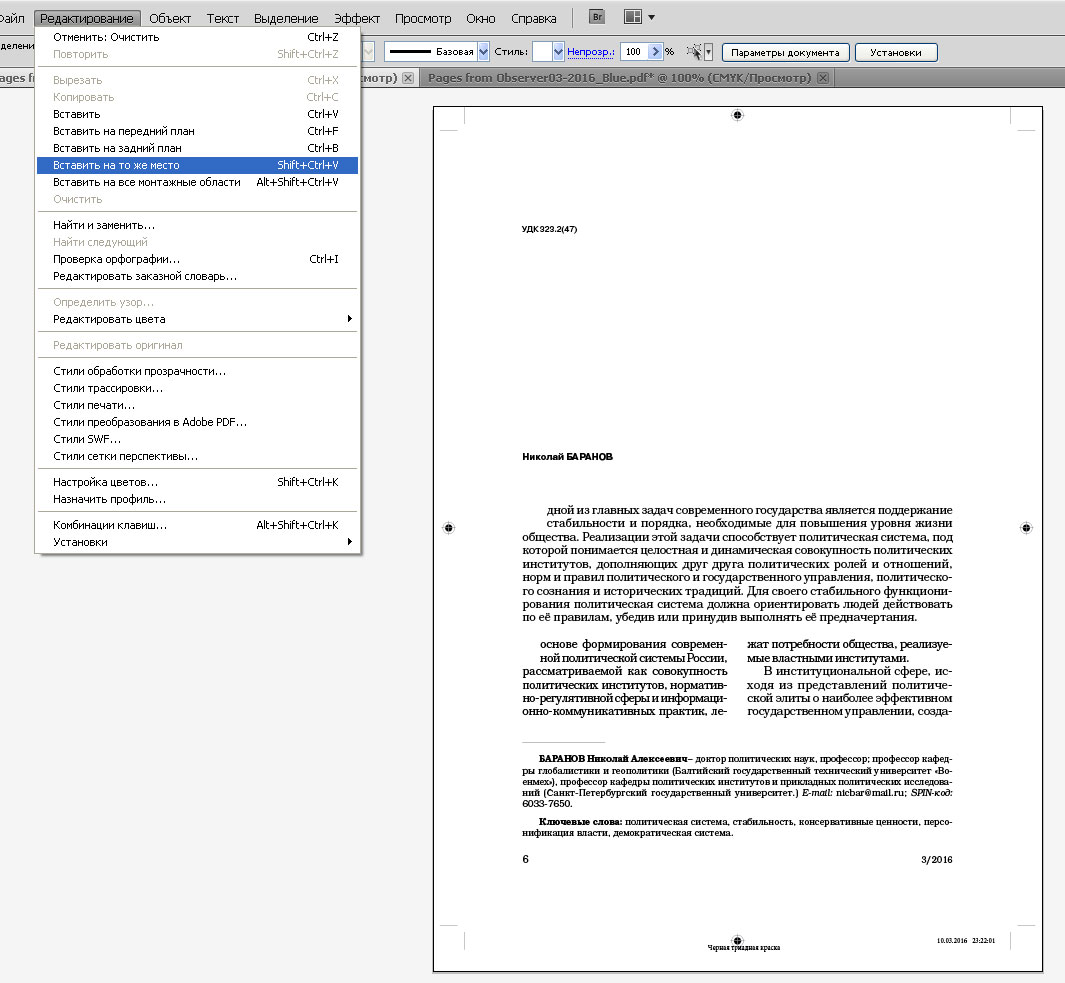Click the opacity 100 input field
The width and height of the screenshot is (1065, 983).
[x=635, y=52]
